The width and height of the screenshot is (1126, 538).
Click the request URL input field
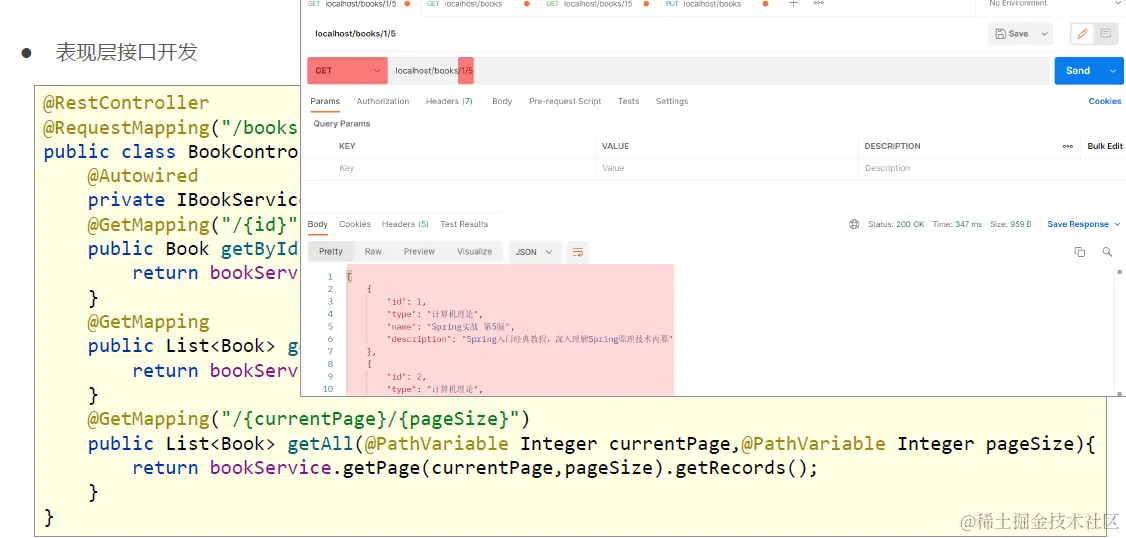(718, 70)
